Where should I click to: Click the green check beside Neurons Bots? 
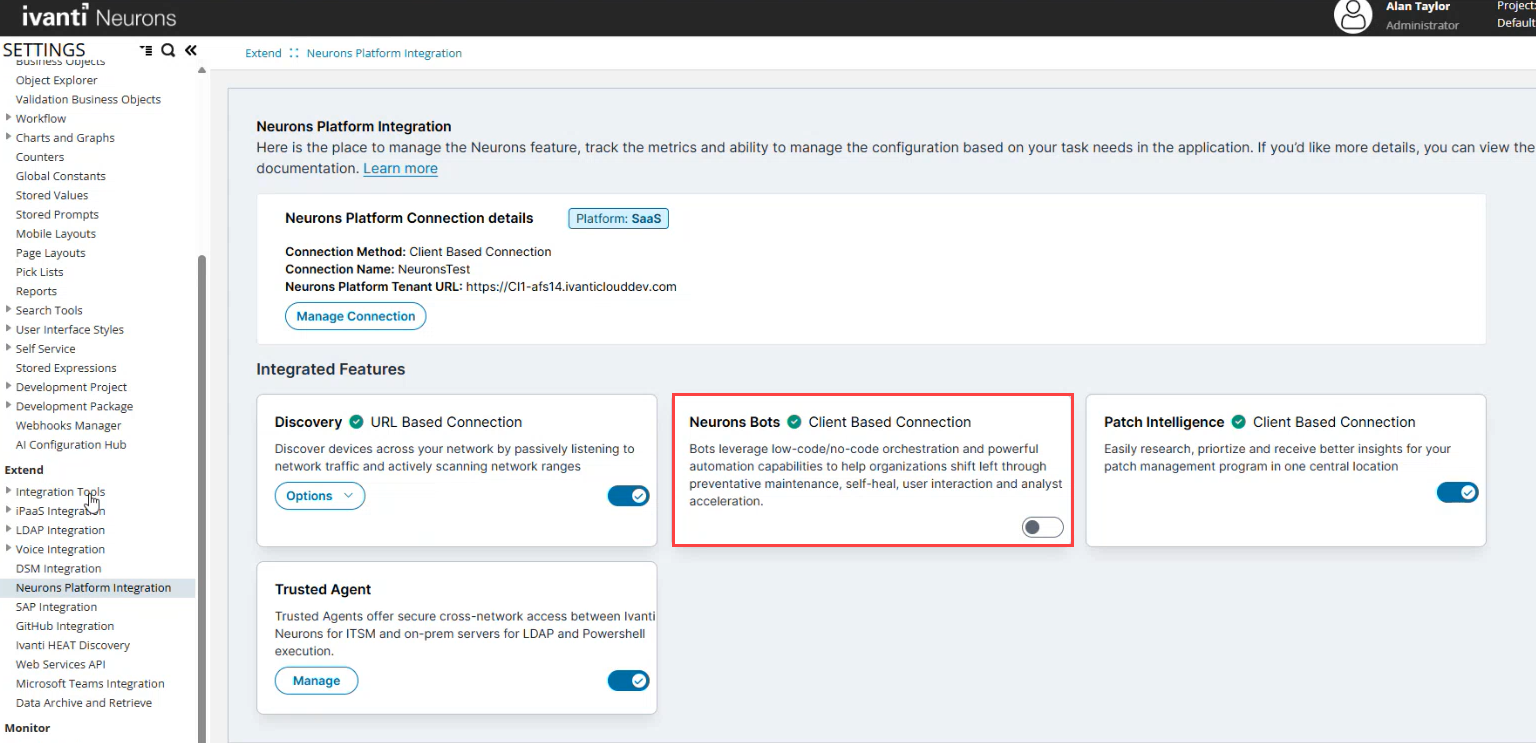(x=794, y=422)
